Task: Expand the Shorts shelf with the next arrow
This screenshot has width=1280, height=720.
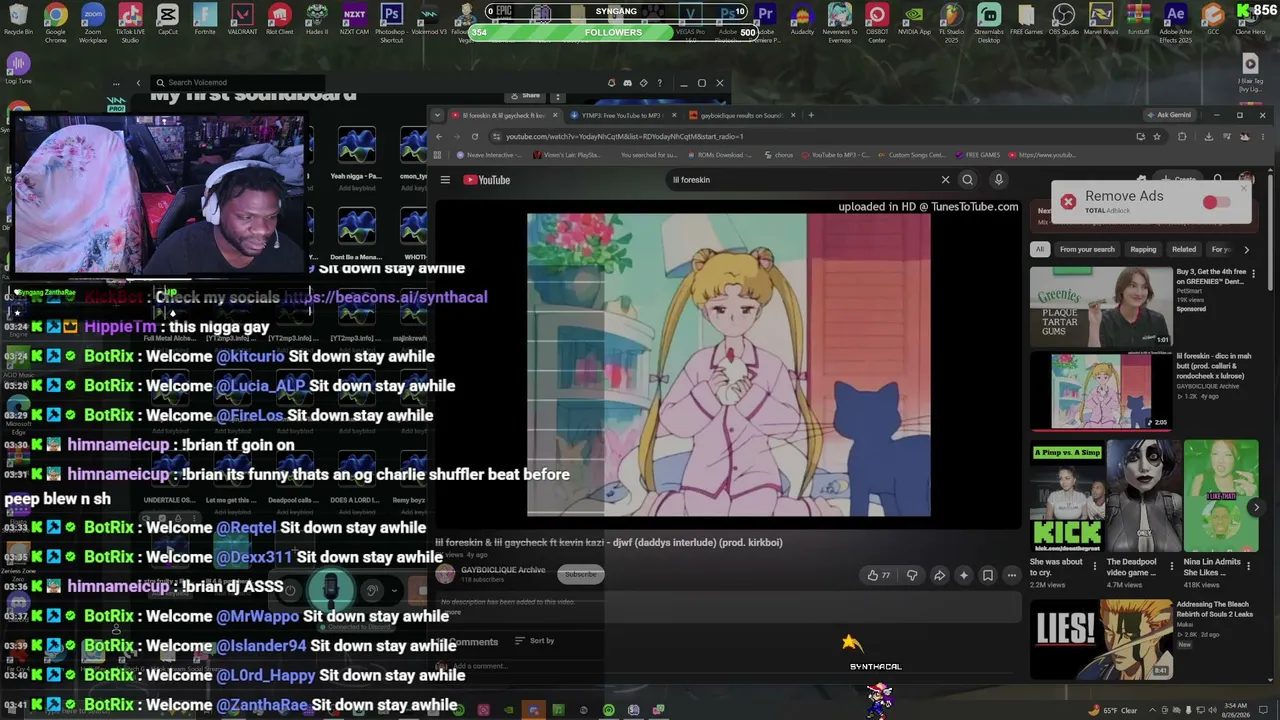Action: tap(1257, 507)
